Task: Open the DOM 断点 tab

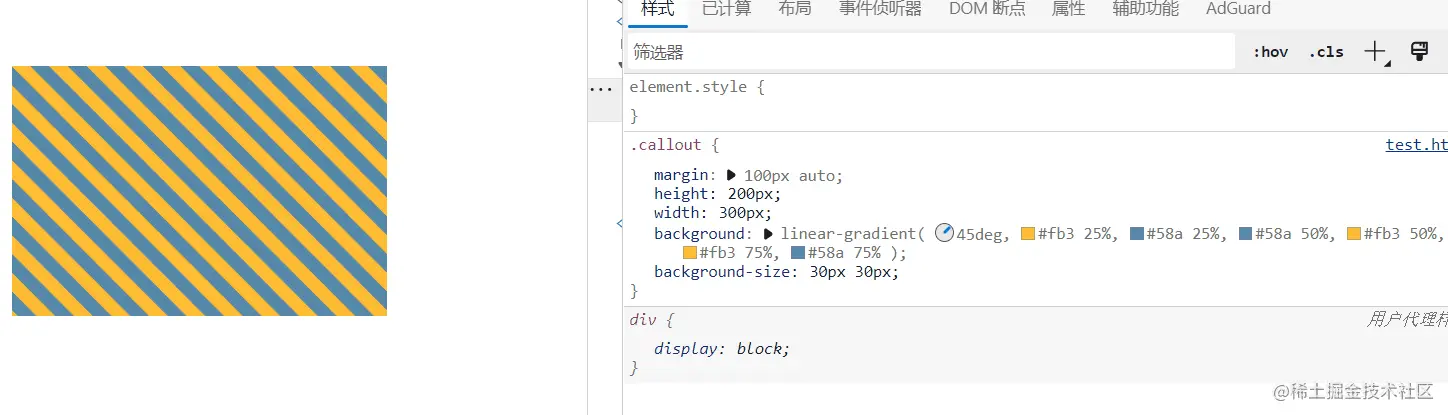Action: click(x=987, y=9)
